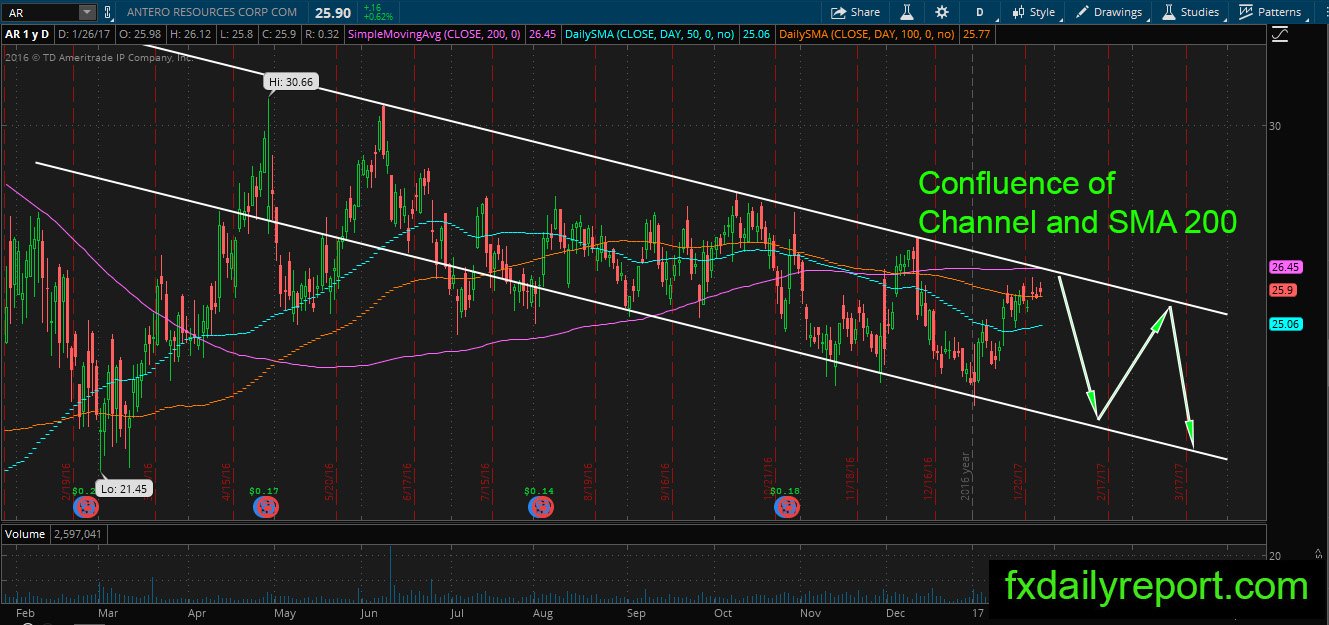Click the $0.17 dividend event icon
1329x625 pixels.
click(x=265, y=506)
